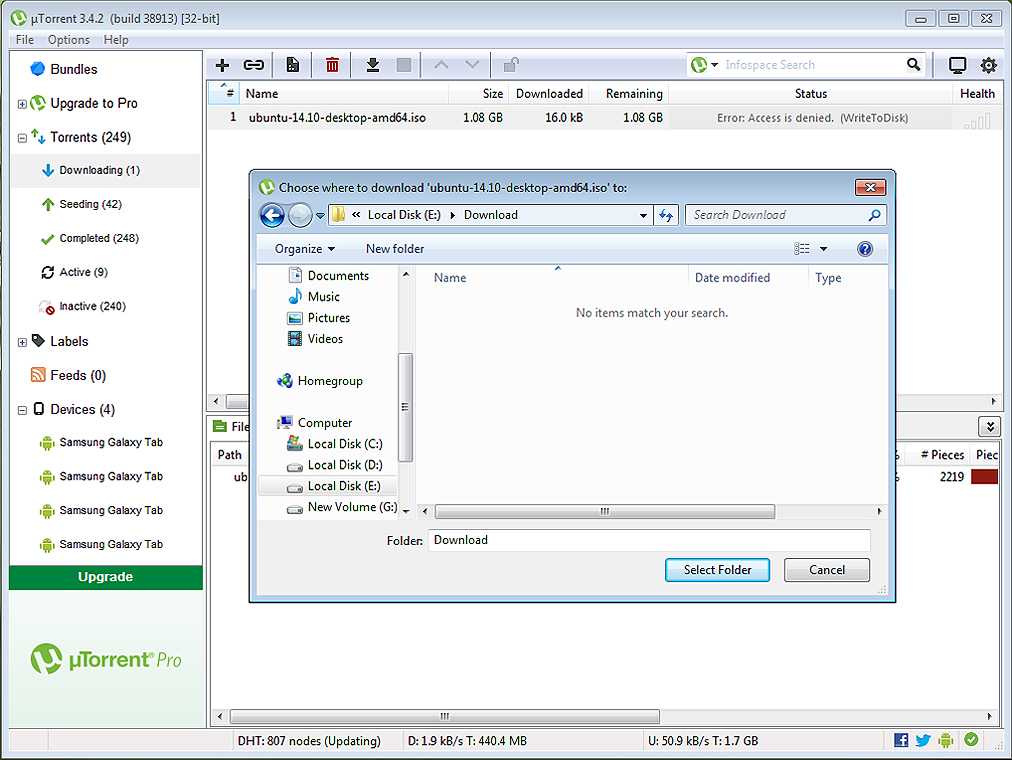Screen dimensions: 1012x760
Task: Click the Add Torrent plus icon
Action: [x=223, y=65]
